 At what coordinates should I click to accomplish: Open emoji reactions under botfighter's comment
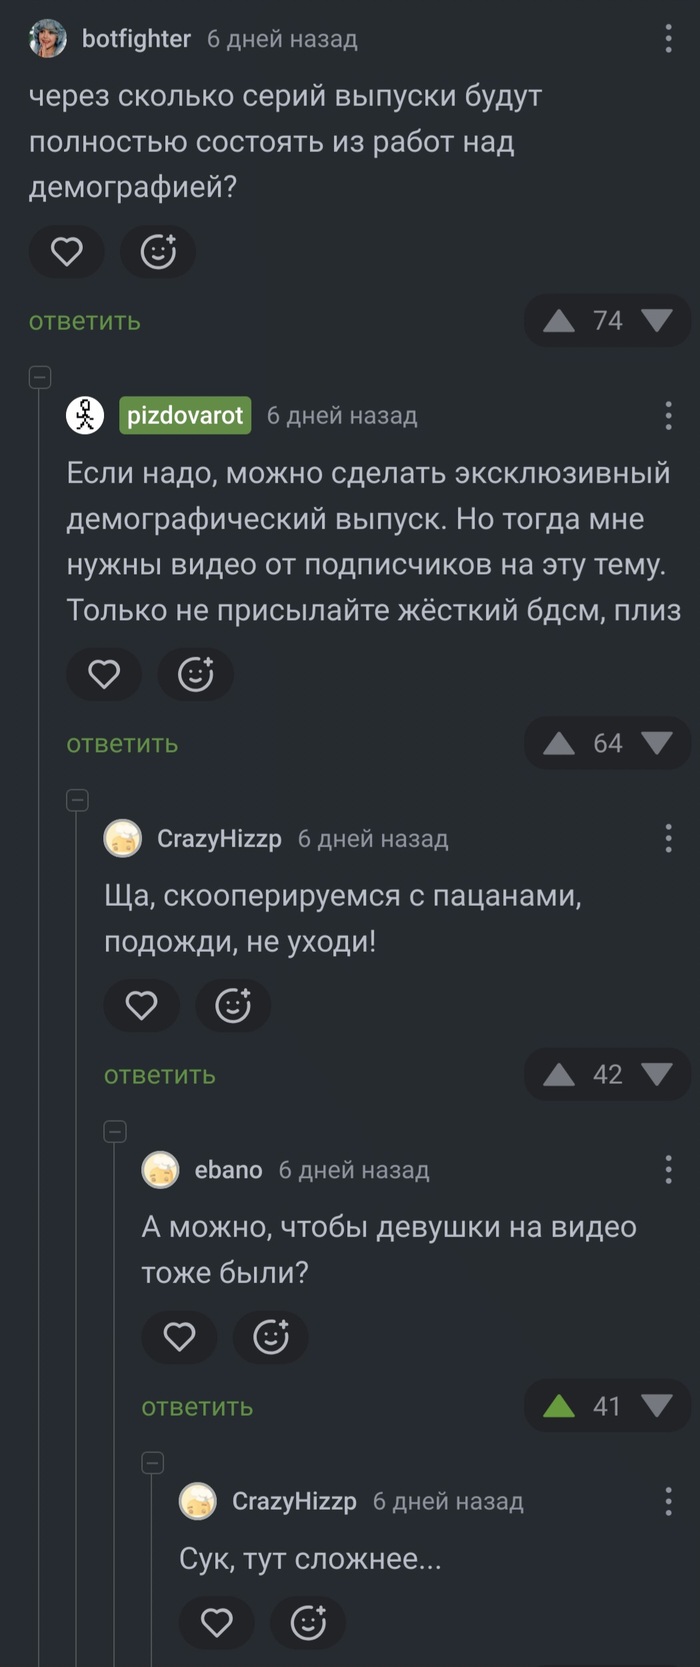pos(158,252)
